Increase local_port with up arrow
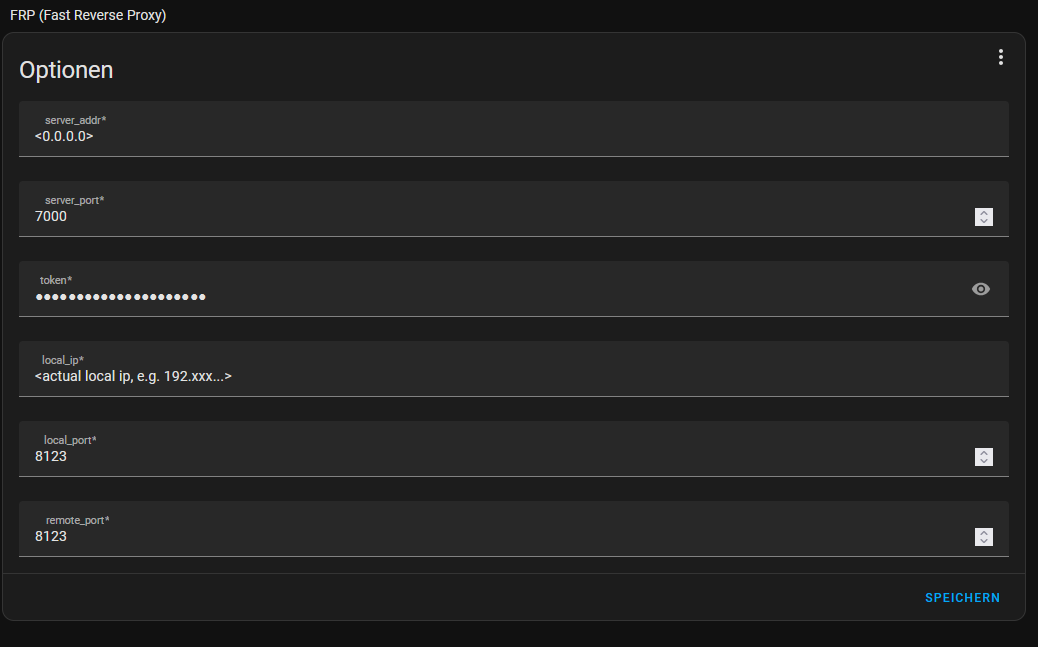This screenshot has width=1038, height=647. 984,452
